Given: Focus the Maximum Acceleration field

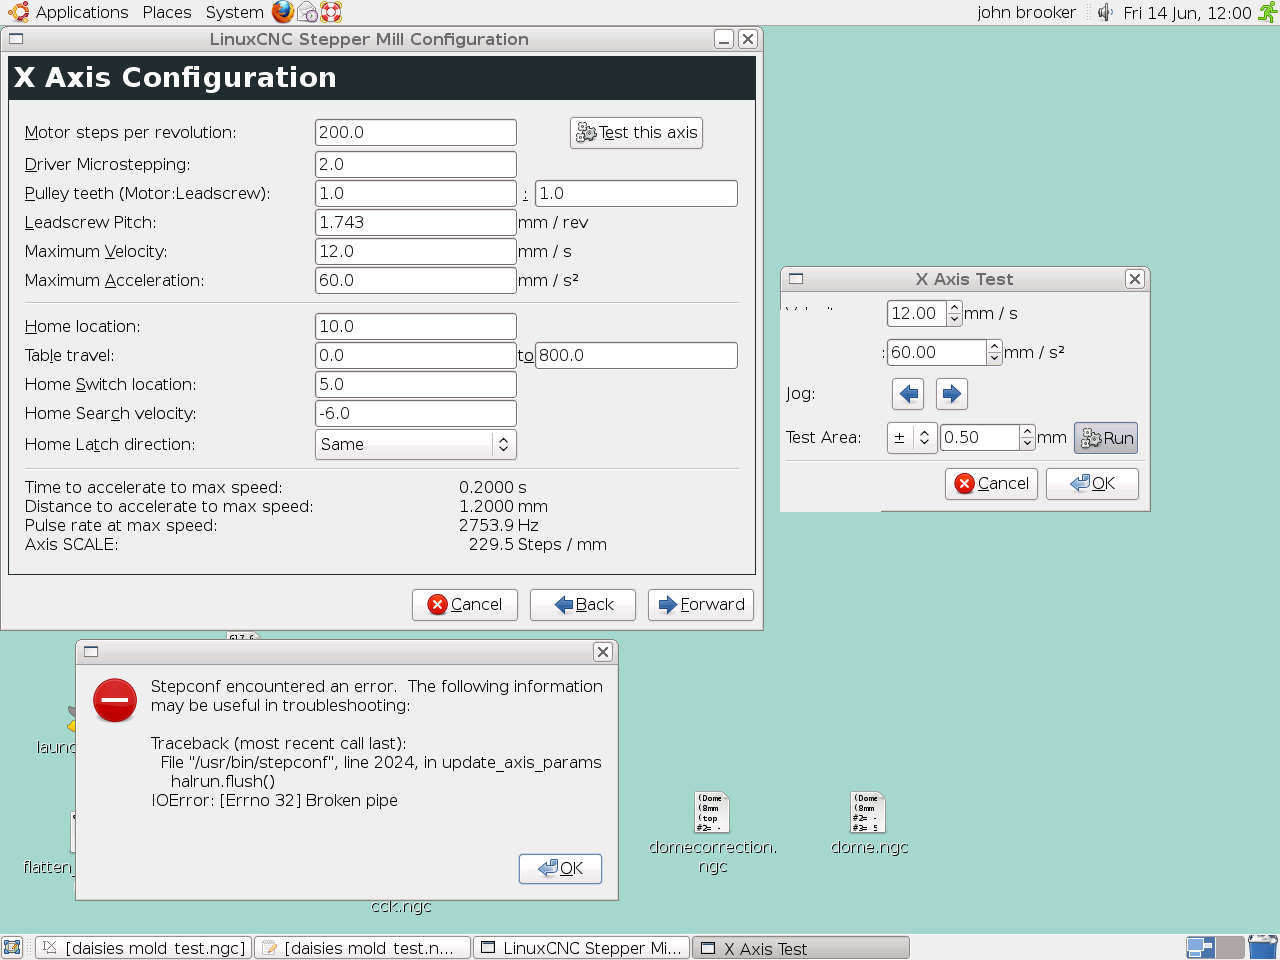Looking at the screenshot, I should [416, 280].
